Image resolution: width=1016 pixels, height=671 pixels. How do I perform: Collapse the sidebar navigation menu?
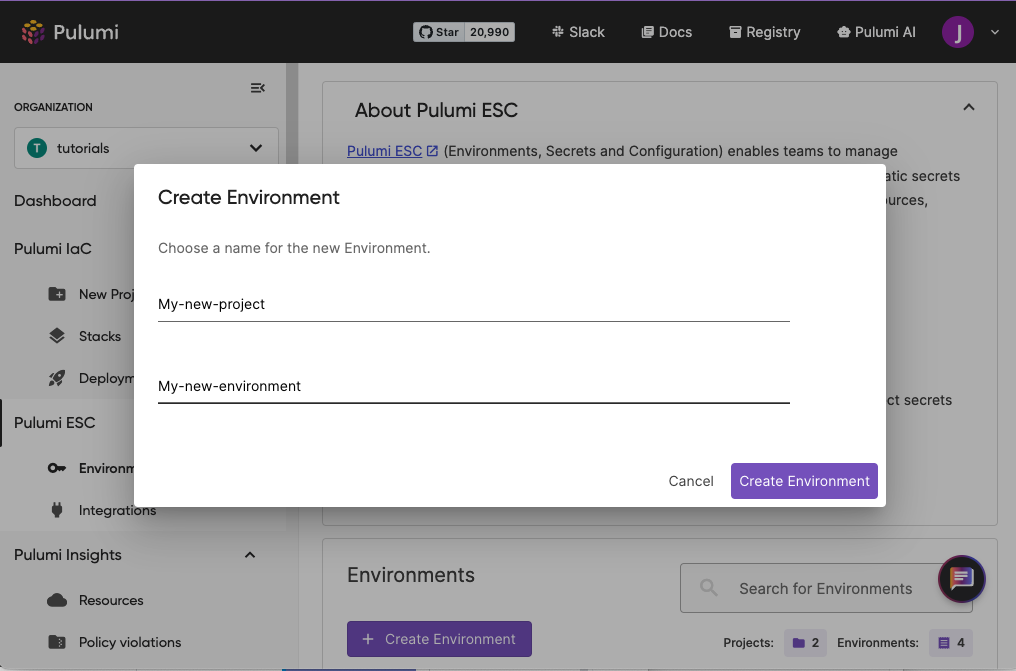[x=257, y=88]
